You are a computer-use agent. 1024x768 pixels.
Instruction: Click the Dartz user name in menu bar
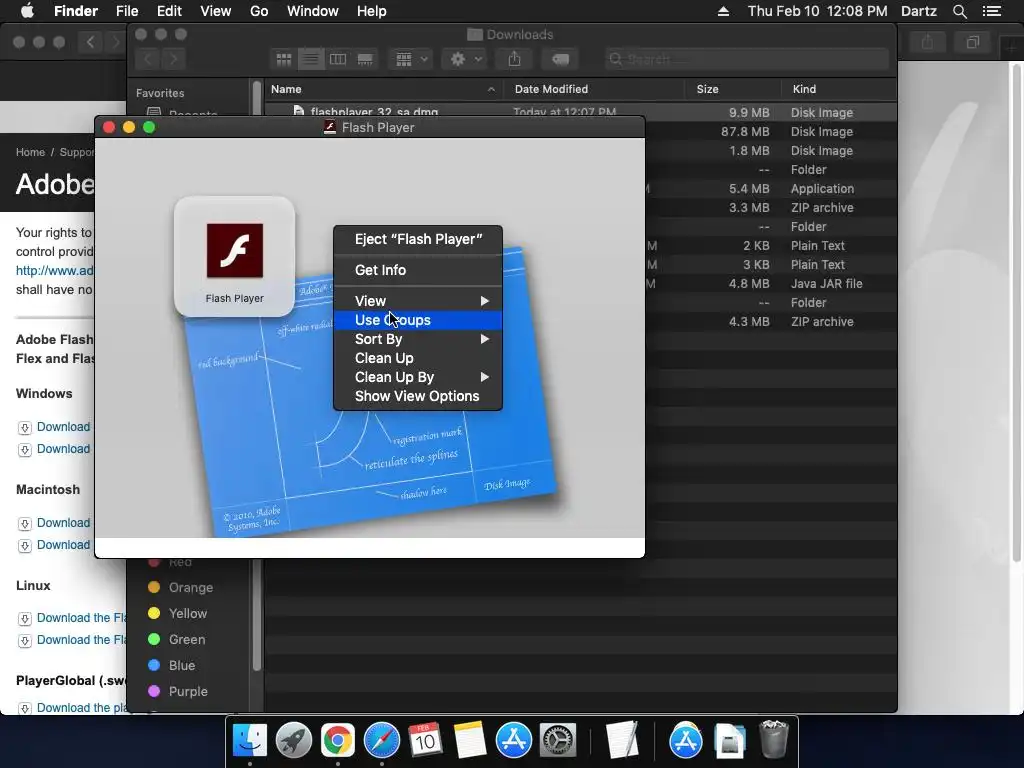pos(919,11)
